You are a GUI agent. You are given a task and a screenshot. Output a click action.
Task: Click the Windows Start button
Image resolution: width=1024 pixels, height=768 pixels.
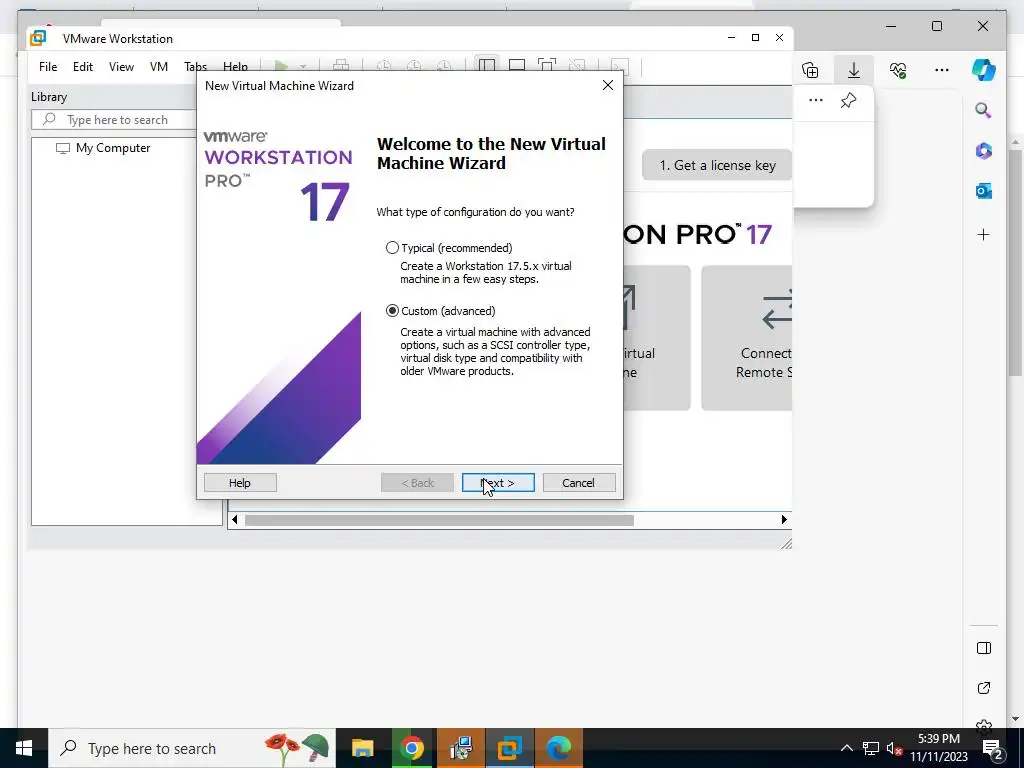24,748
